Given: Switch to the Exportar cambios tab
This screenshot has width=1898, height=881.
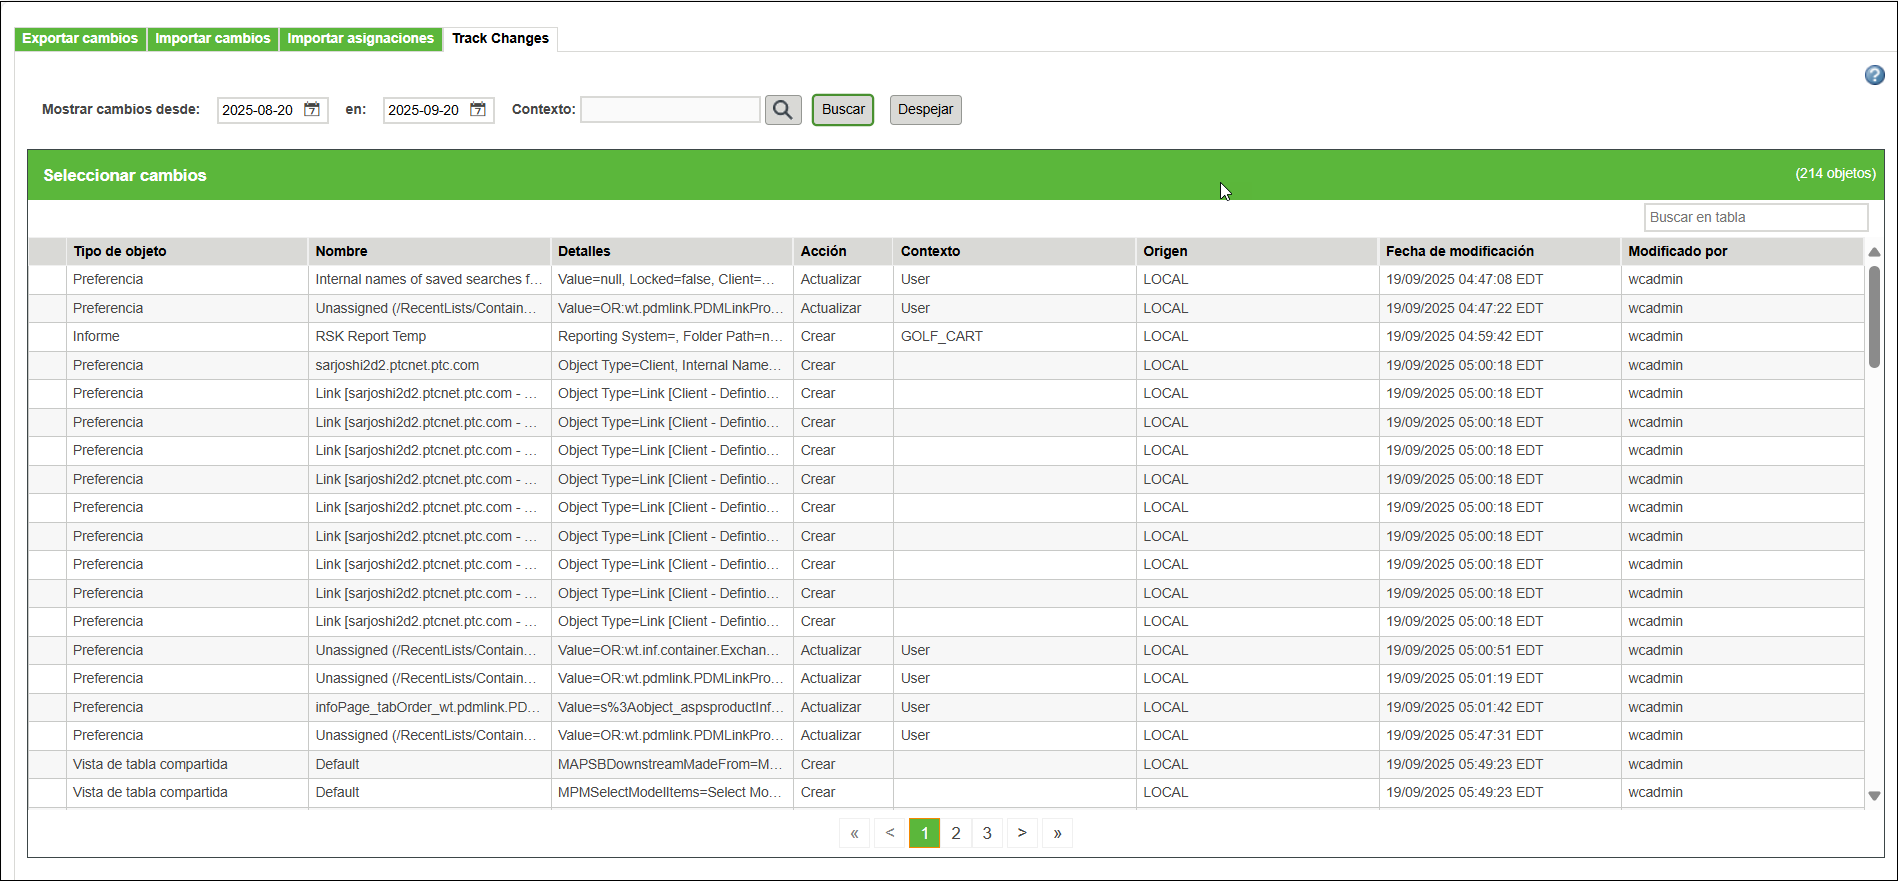Looking at the screenshot, I should tap(80, 39).
